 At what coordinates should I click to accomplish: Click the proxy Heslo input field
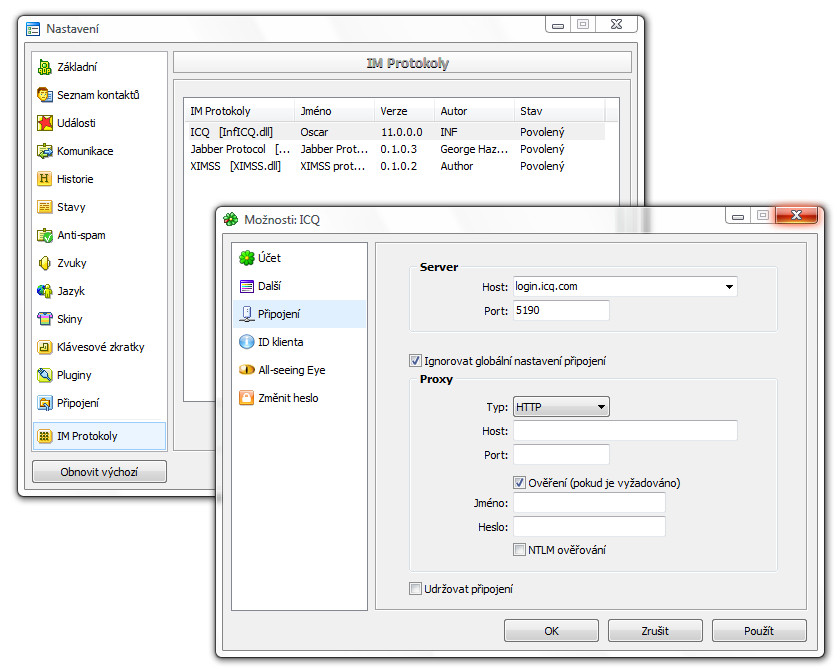click(x=589, y=526)
